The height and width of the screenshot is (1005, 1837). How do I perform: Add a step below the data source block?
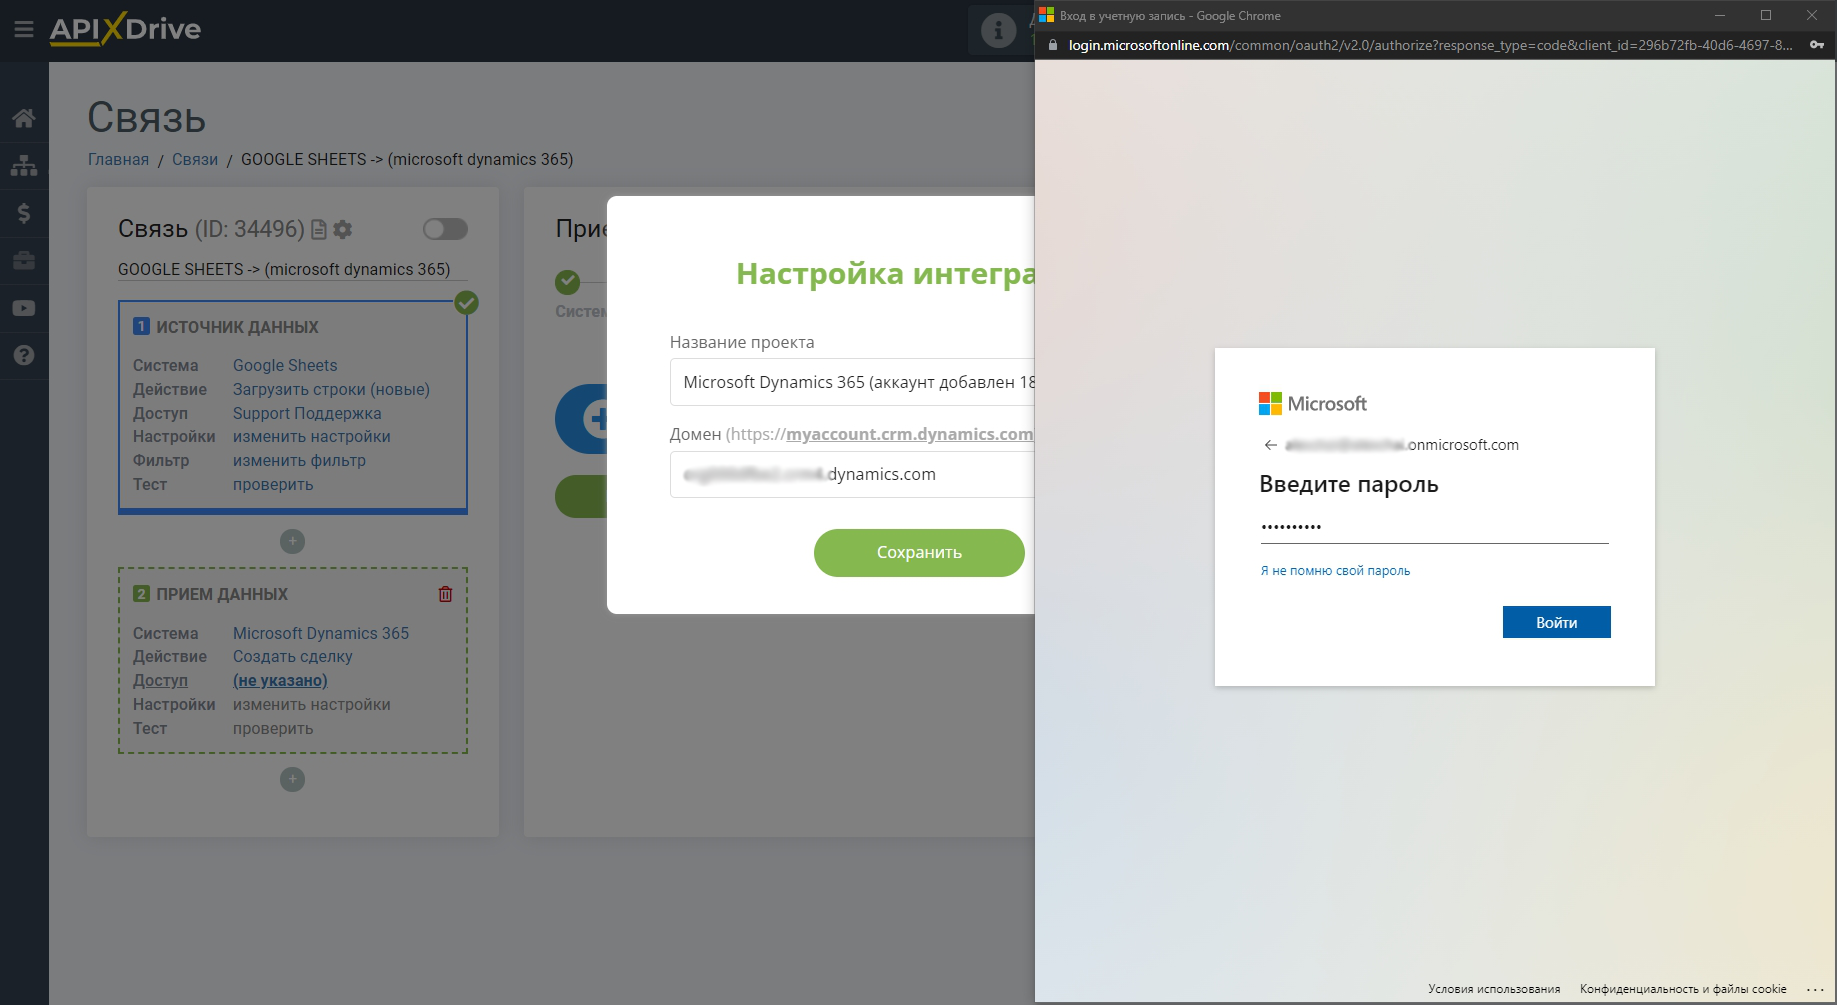point(292,541)
